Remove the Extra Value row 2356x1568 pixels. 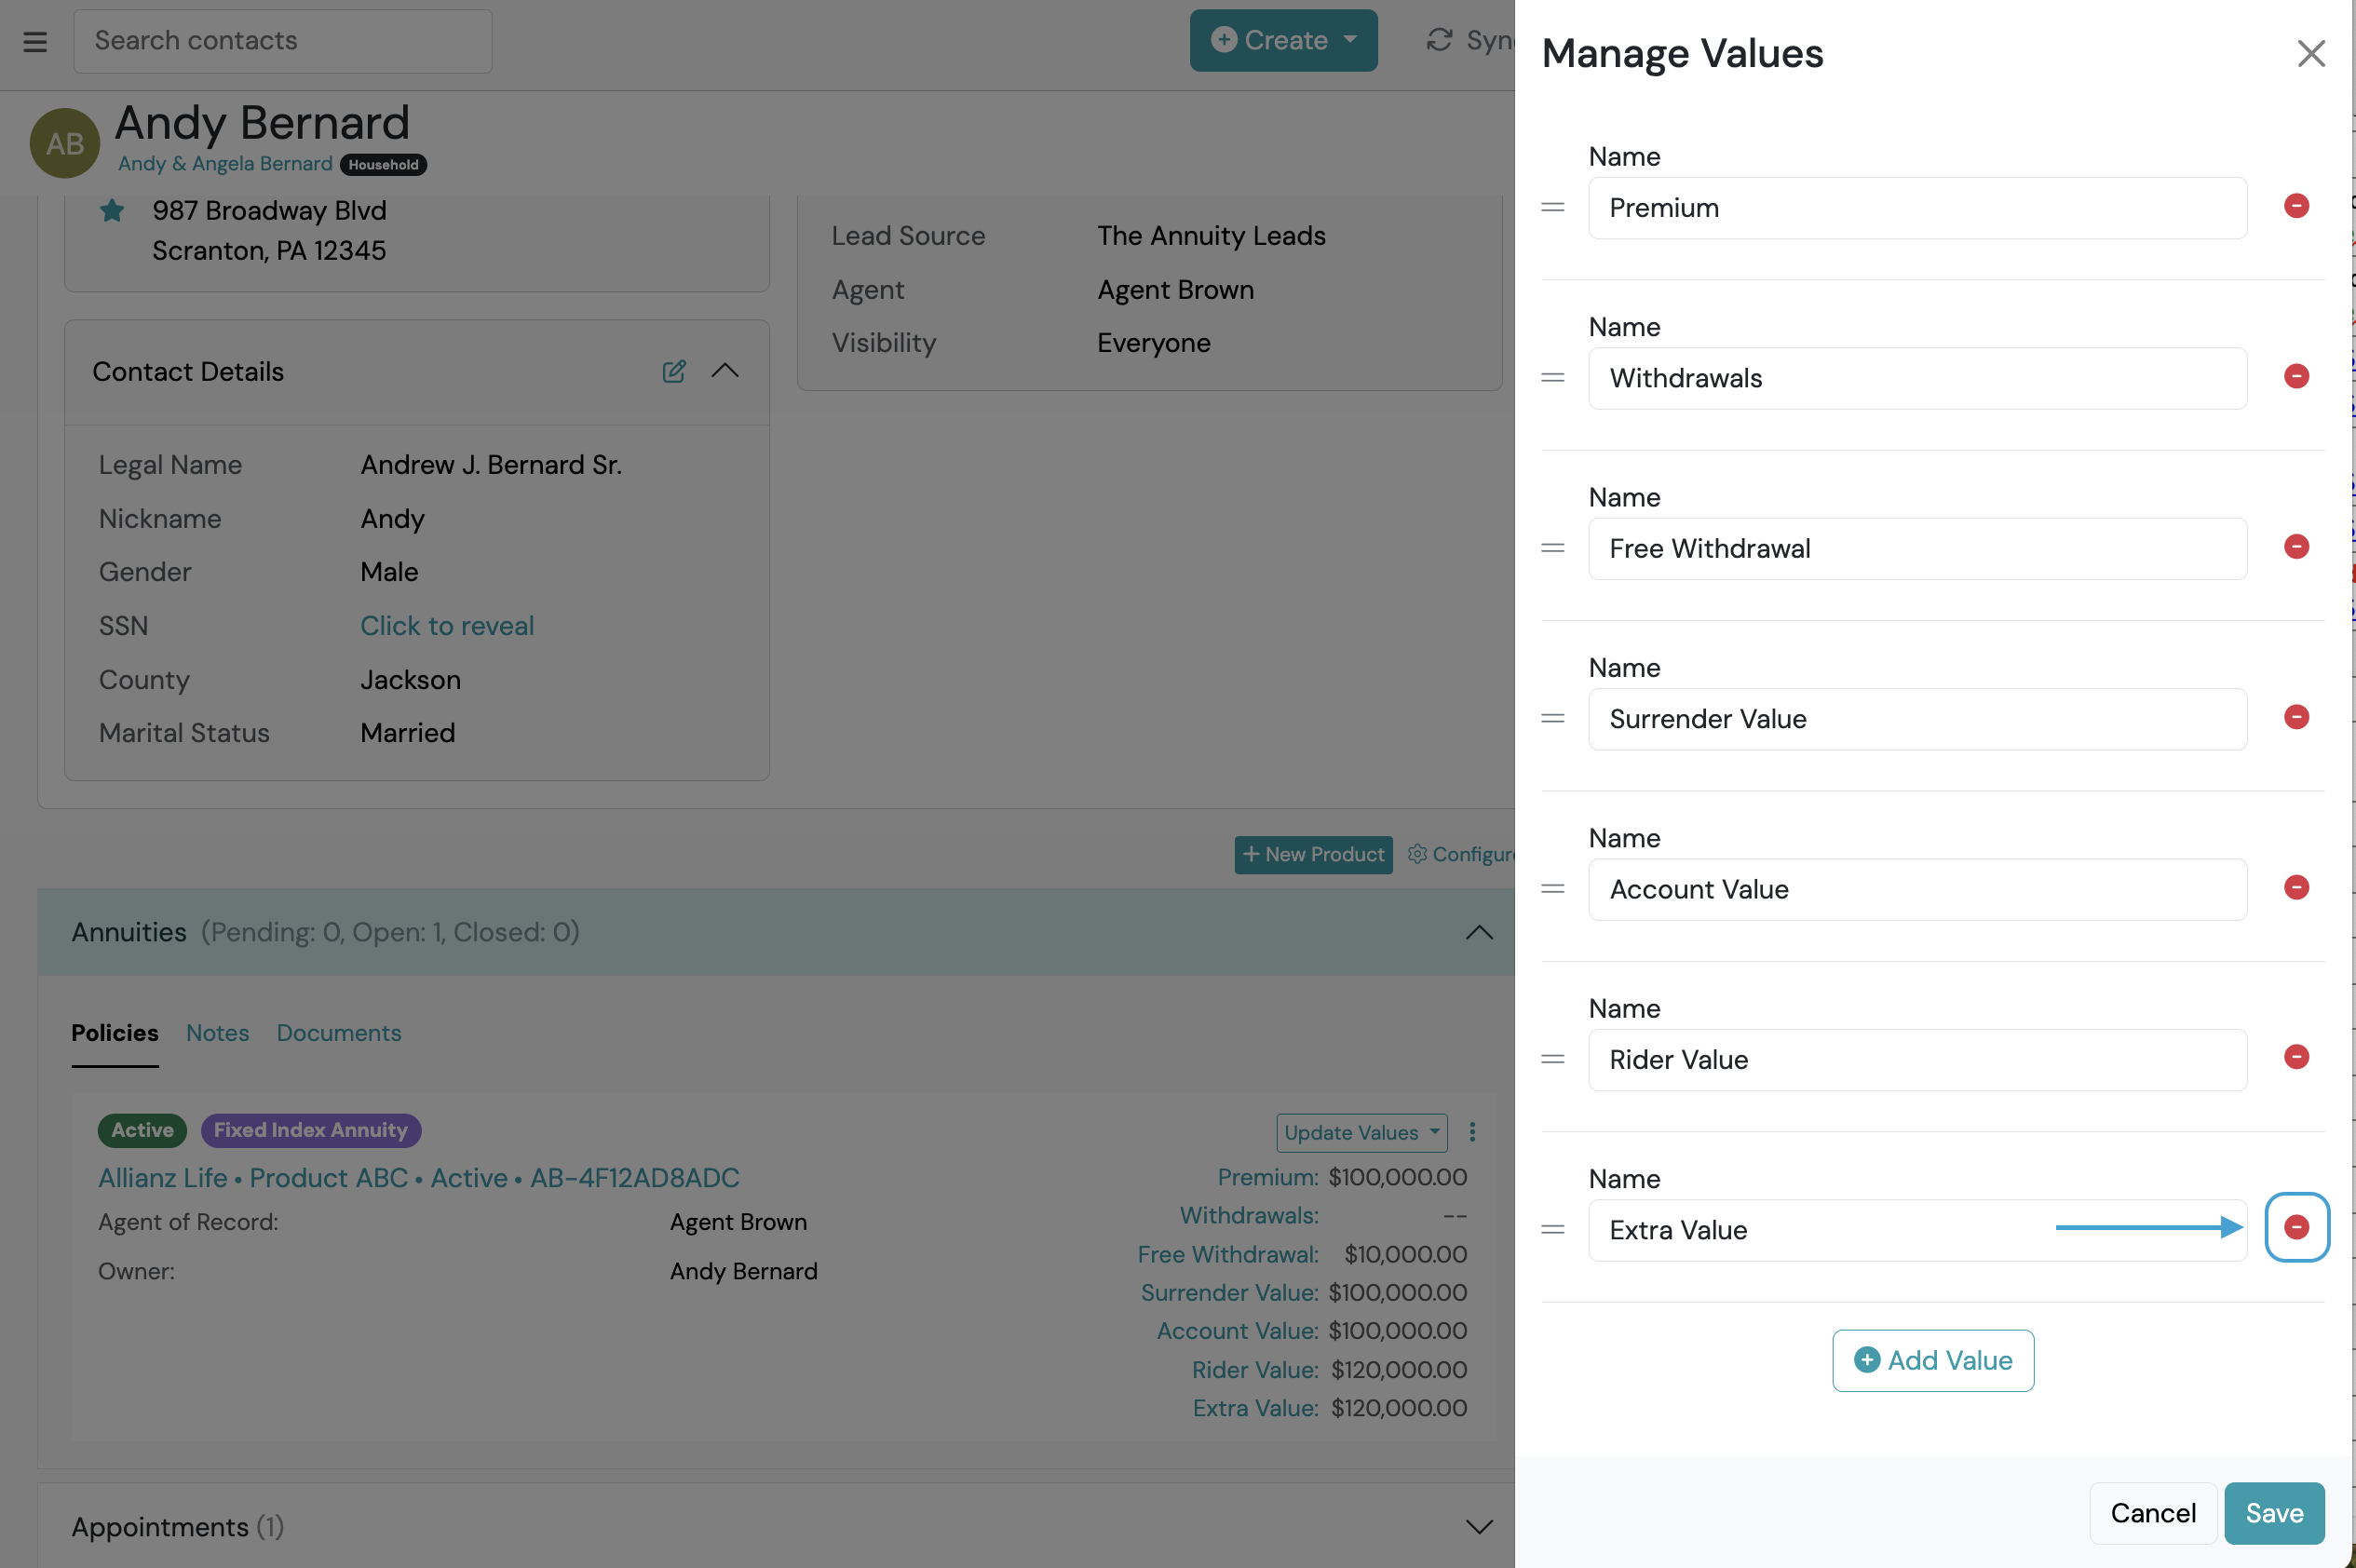(x=2296, y=1227)
